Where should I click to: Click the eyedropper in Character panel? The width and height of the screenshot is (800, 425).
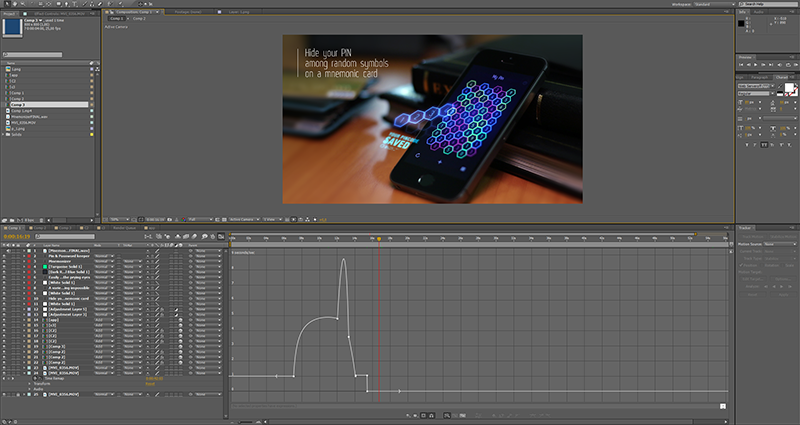pos(780,86)
